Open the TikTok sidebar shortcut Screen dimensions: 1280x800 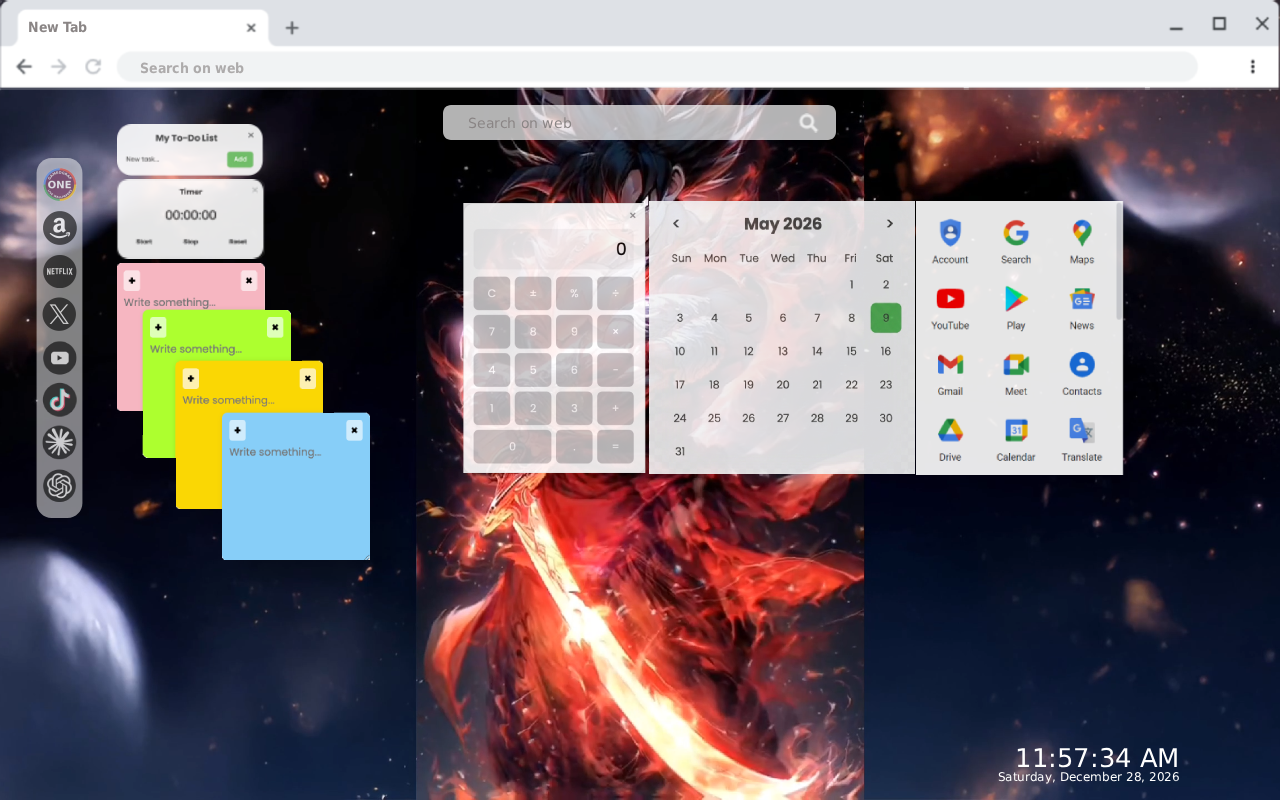[60, 400]
